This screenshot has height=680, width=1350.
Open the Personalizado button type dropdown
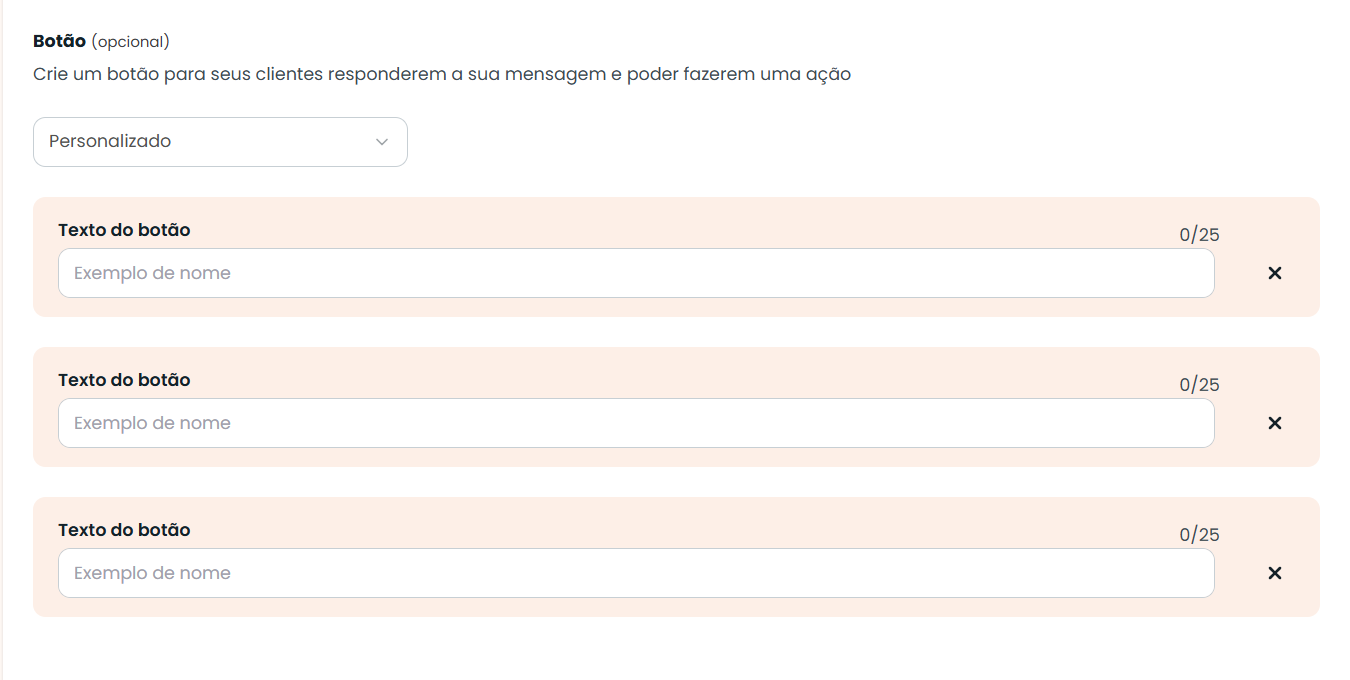pyautogui.click(x=220, y=142)
